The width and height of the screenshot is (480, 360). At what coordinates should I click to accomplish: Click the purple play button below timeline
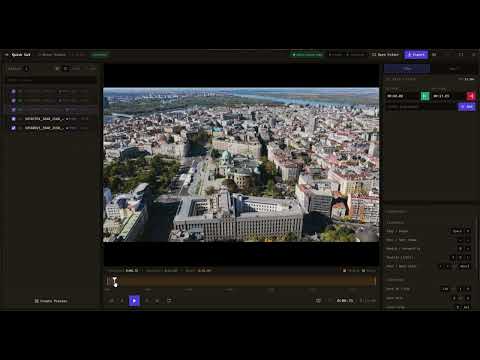(134, 300)
